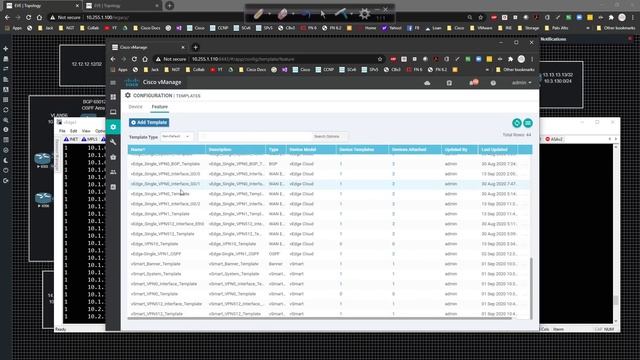
Task: Open the bottom vAnalytics sidebar icon
Action: tap(113, 187)
